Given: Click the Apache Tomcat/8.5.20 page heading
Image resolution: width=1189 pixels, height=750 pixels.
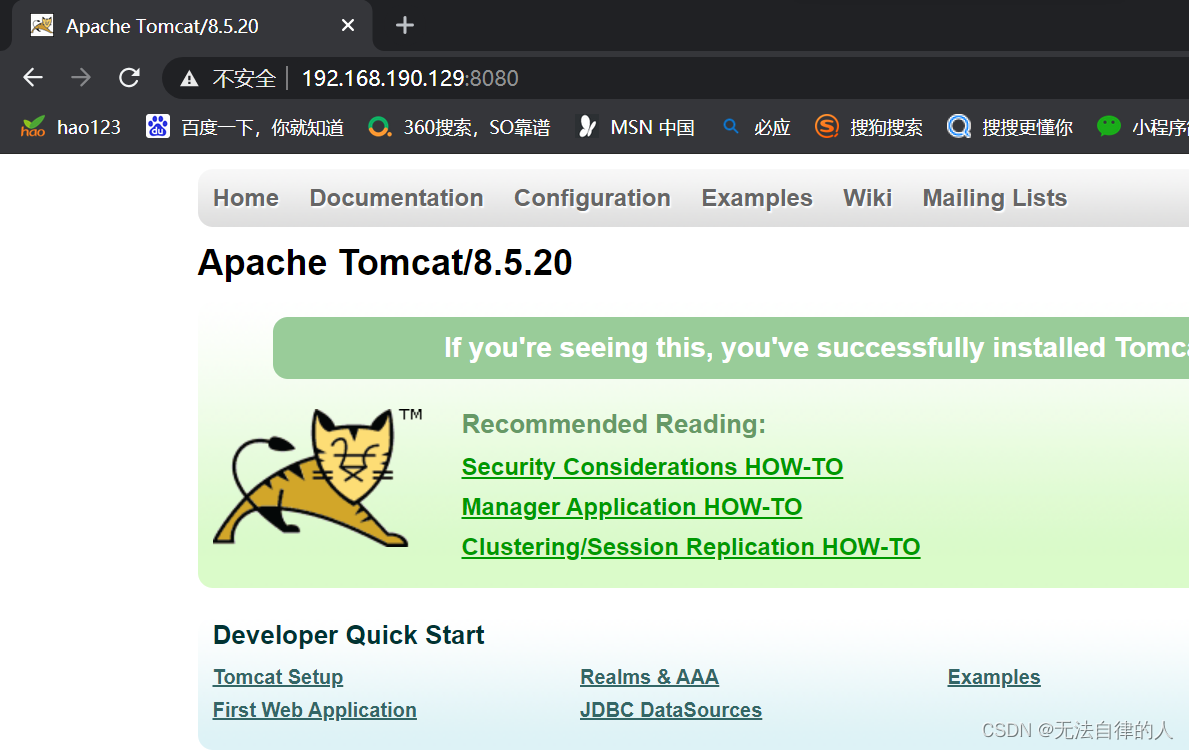Looking at the screenshot, I should click(385, 263).
